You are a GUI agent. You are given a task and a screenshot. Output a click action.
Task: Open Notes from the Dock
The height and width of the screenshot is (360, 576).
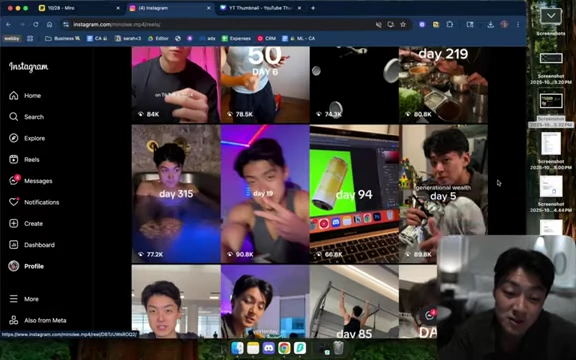coord(253,348)
